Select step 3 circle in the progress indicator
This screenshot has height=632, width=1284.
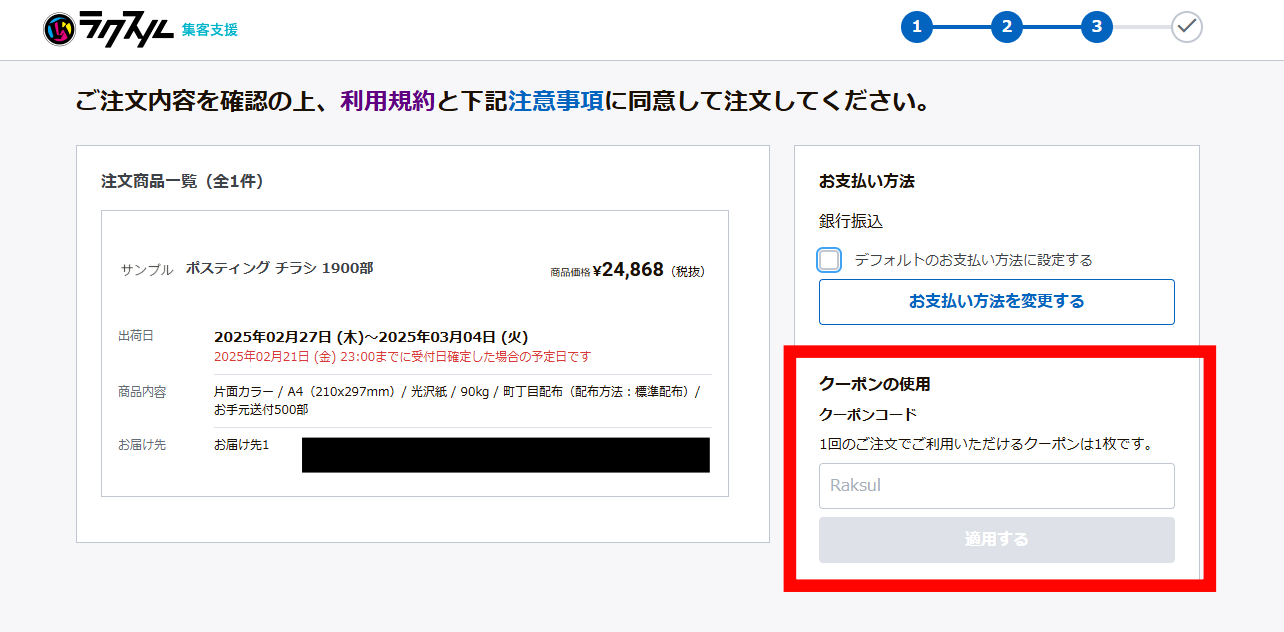tap(1097, 27)
